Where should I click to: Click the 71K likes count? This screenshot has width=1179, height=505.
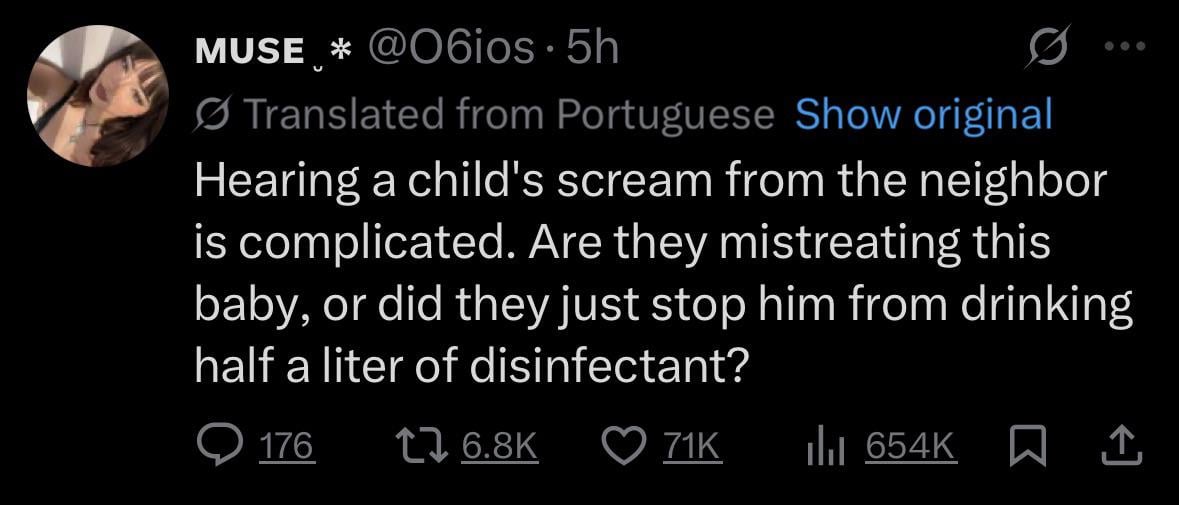pos(693,446)
